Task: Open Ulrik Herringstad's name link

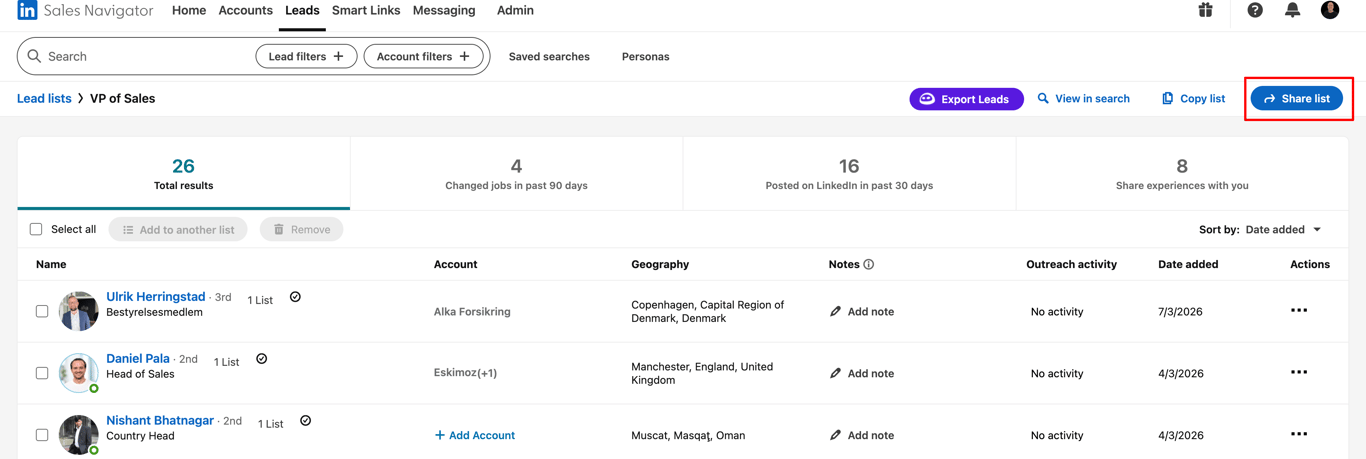Action: coord(156,296)
